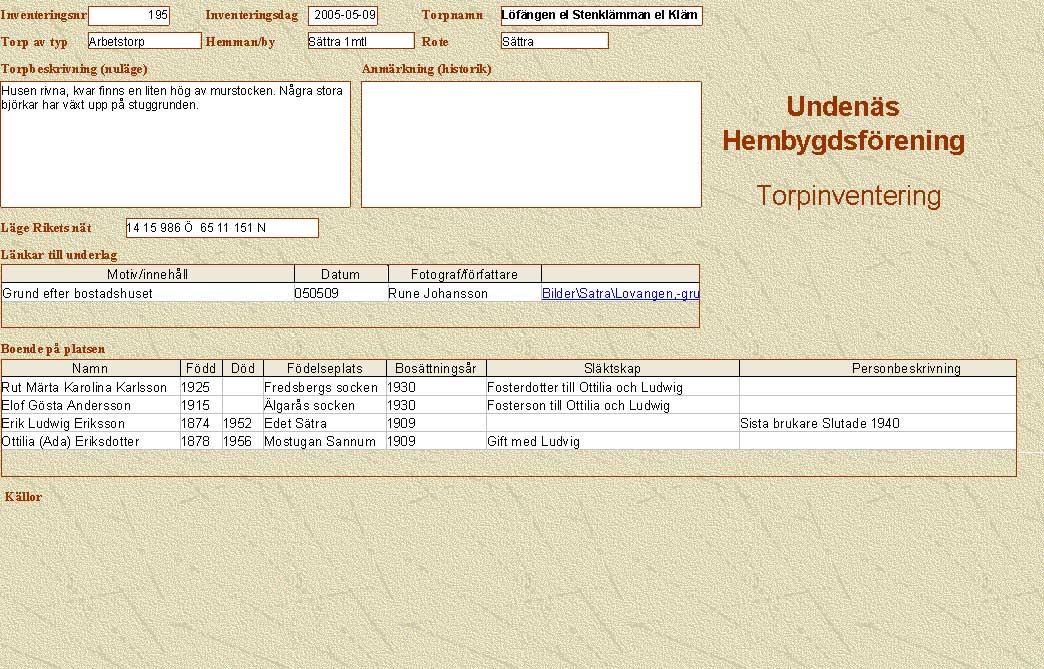Click the Rote field showing Sättra
This screenshot has width=1044, height=669.
(x=554, y=41)
